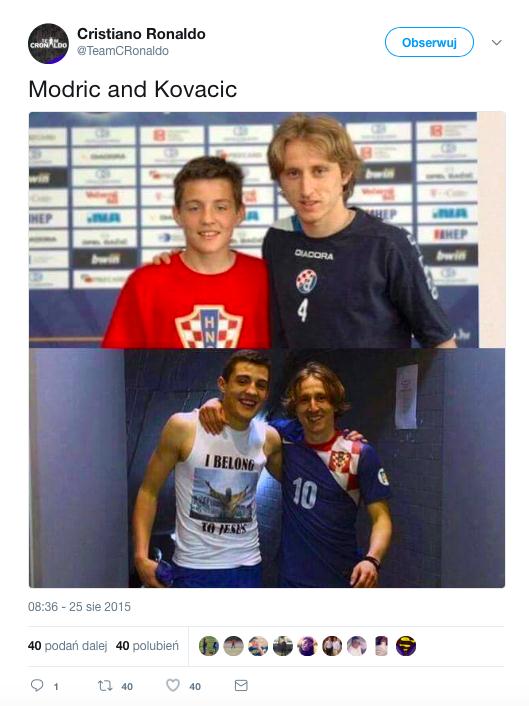Click the reply speech bubble icon
This screenshot has width=529, height=706.
click(x=37, y=685)
